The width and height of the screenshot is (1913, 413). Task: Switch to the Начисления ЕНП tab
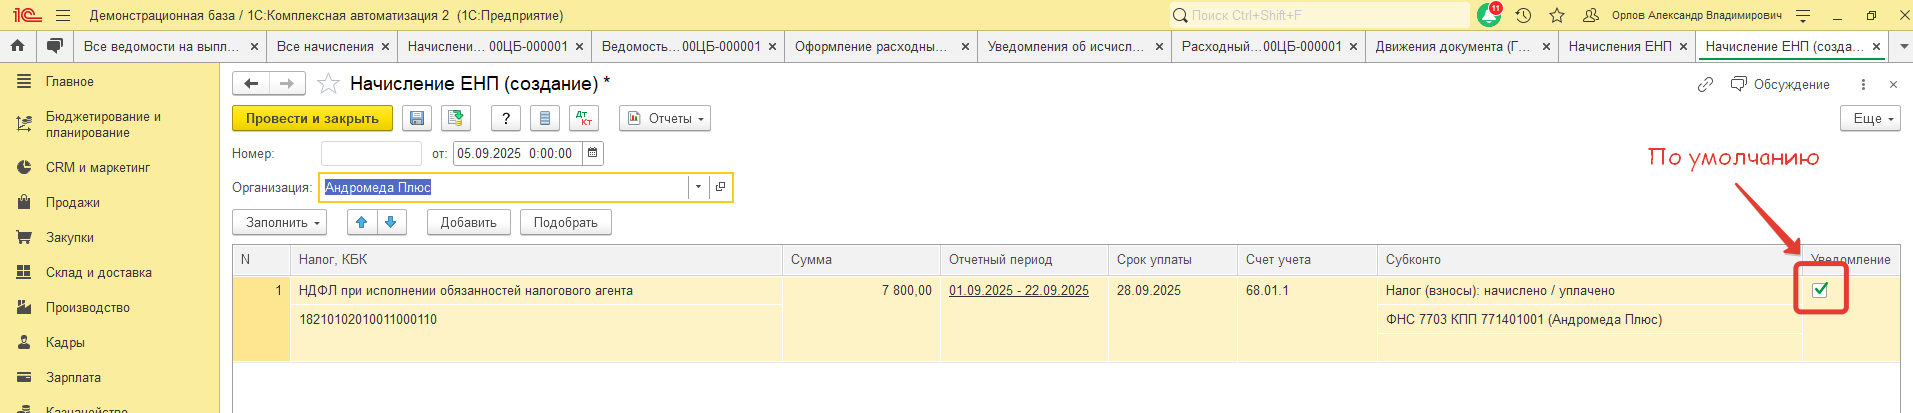pyautogui.click(x=1619, y=46)
